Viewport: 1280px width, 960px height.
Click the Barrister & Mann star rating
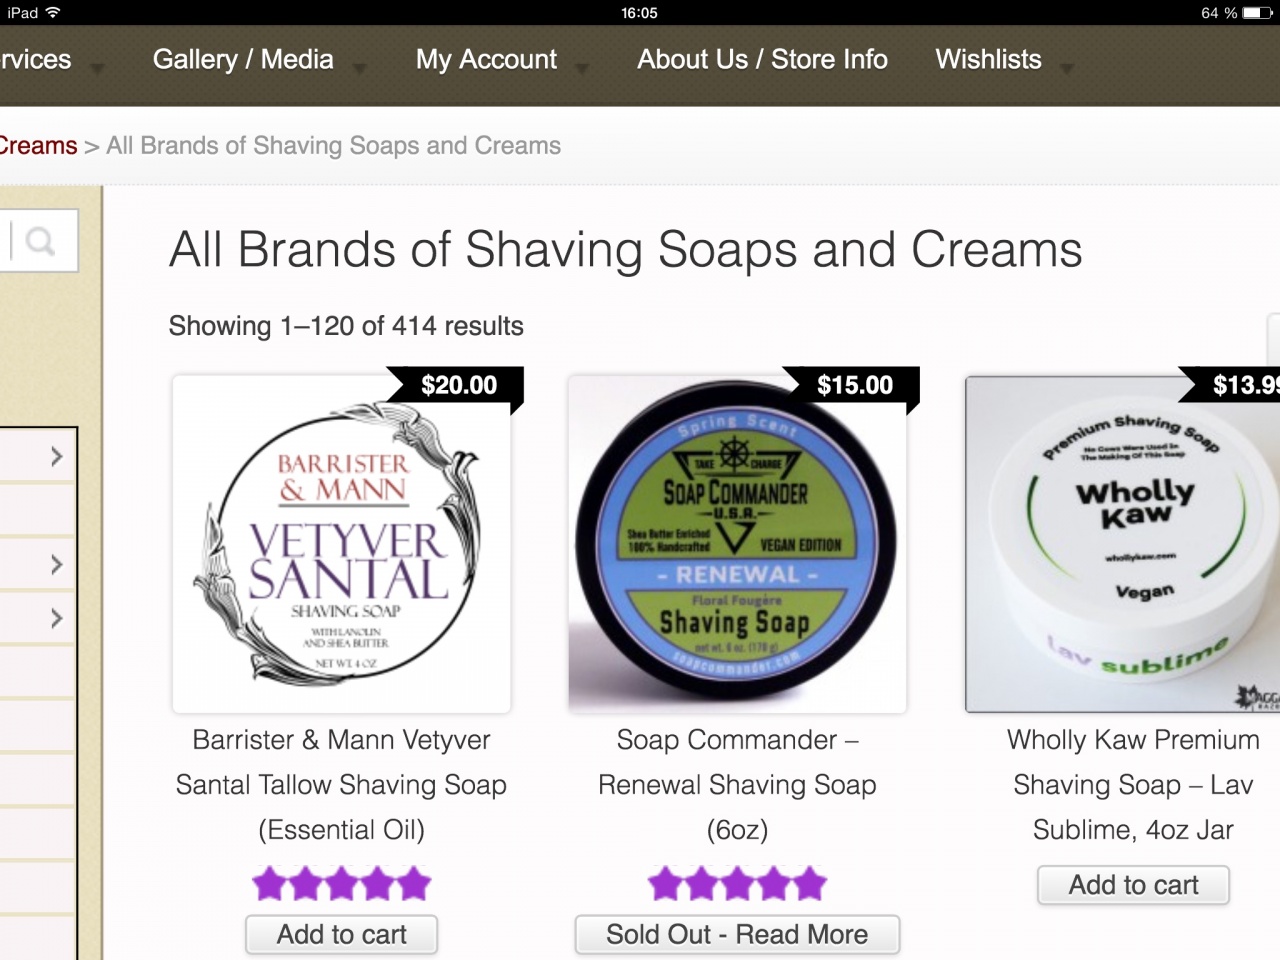tap(341, 884)
